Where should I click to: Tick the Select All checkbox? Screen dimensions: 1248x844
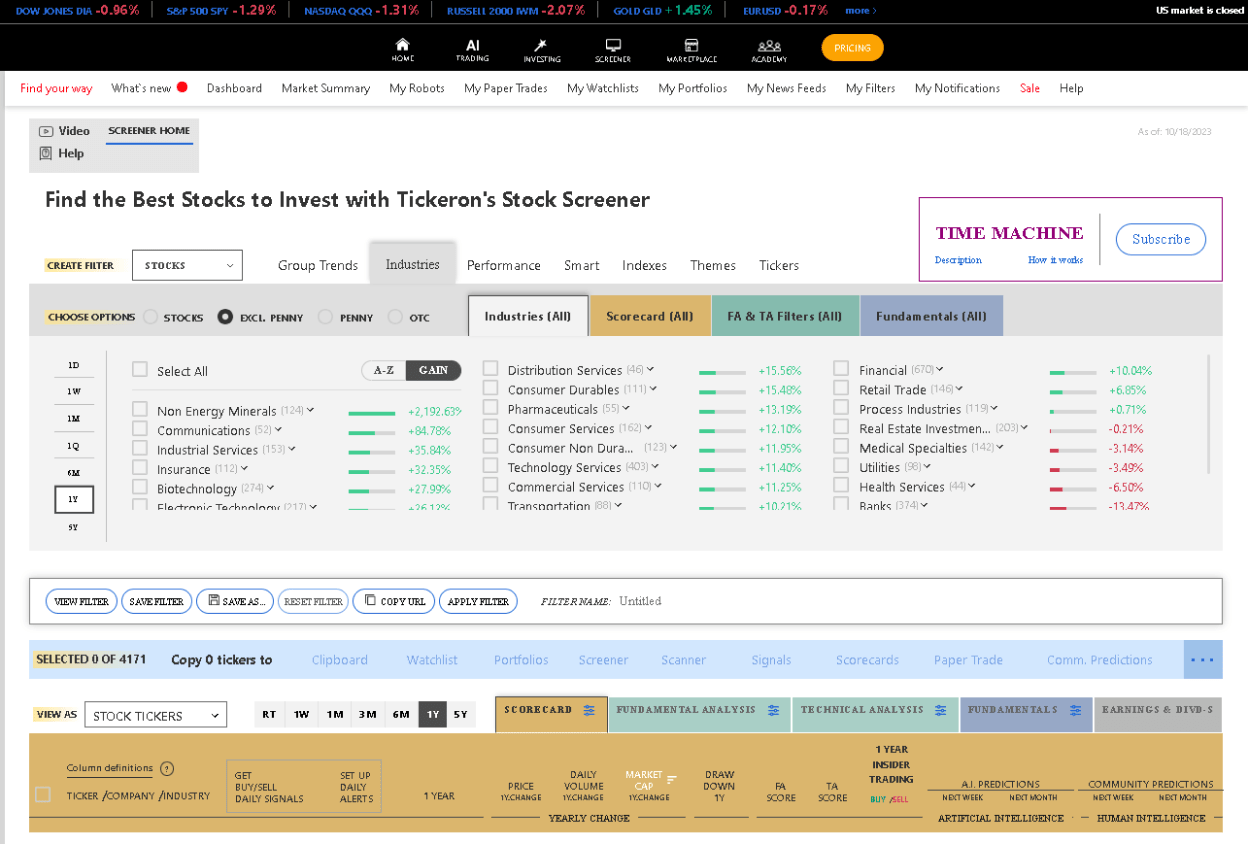(140, 370)
